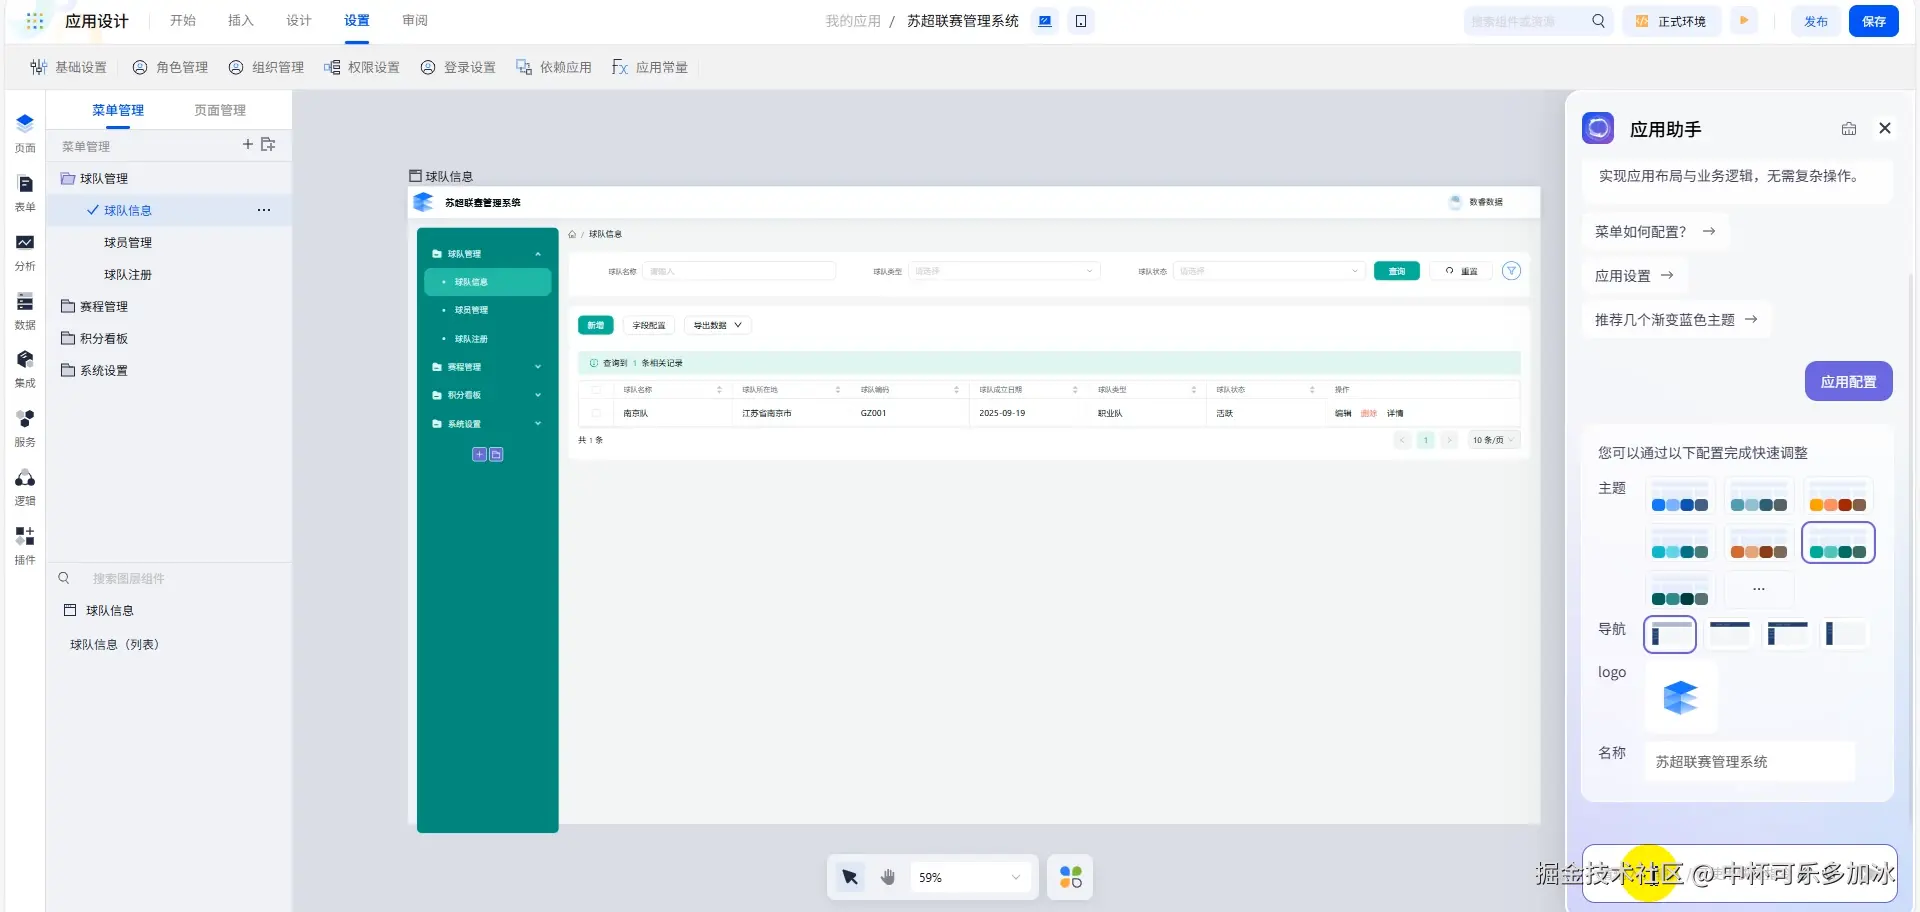Click the 菜单如何配置? suggestion link

(x=1654, y=232)
